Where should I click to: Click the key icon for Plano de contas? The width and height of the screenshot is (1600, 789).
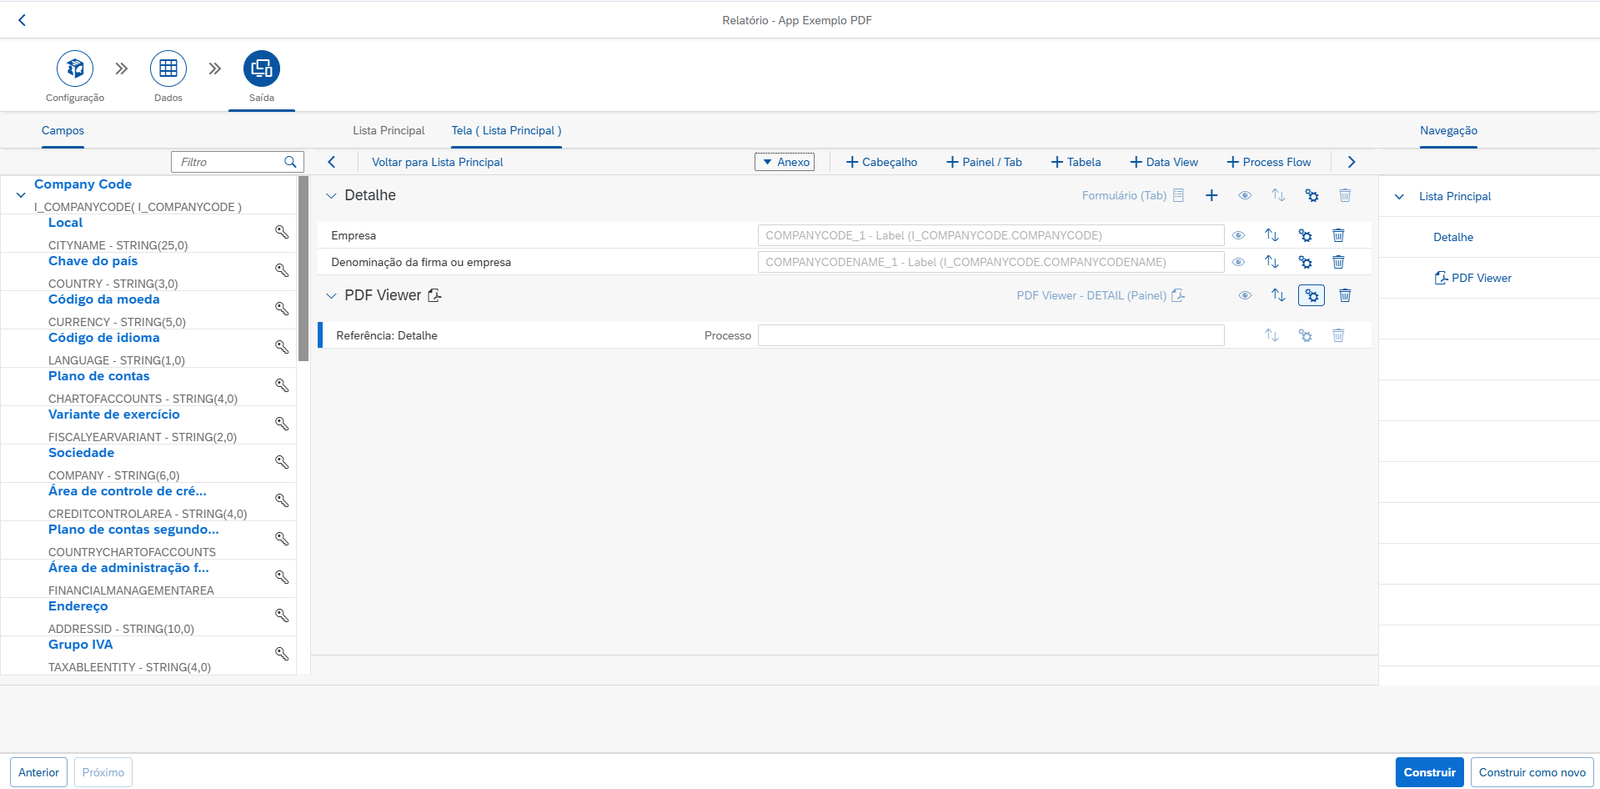pos(282,386)
